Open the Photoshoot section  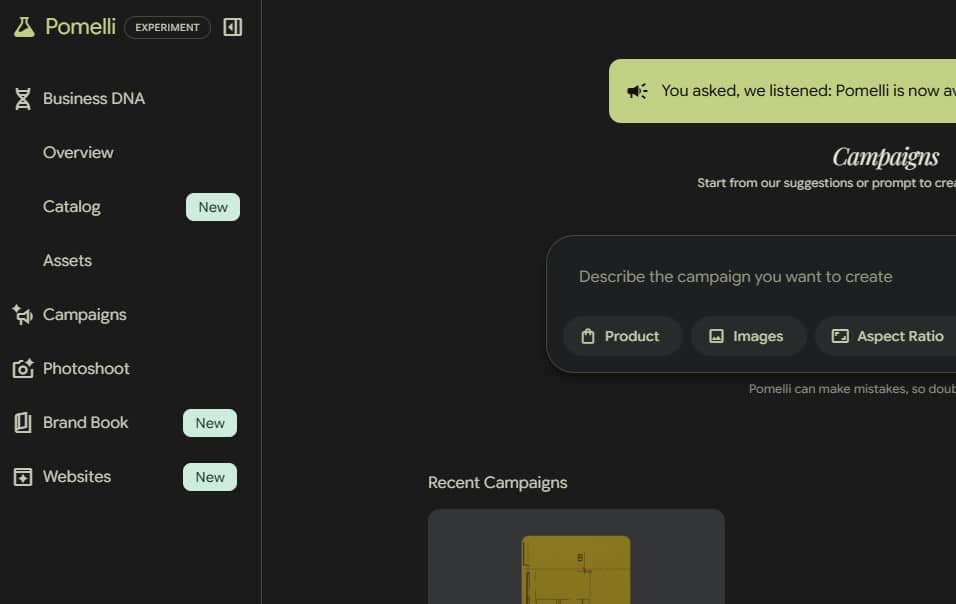tap(86, 369)
